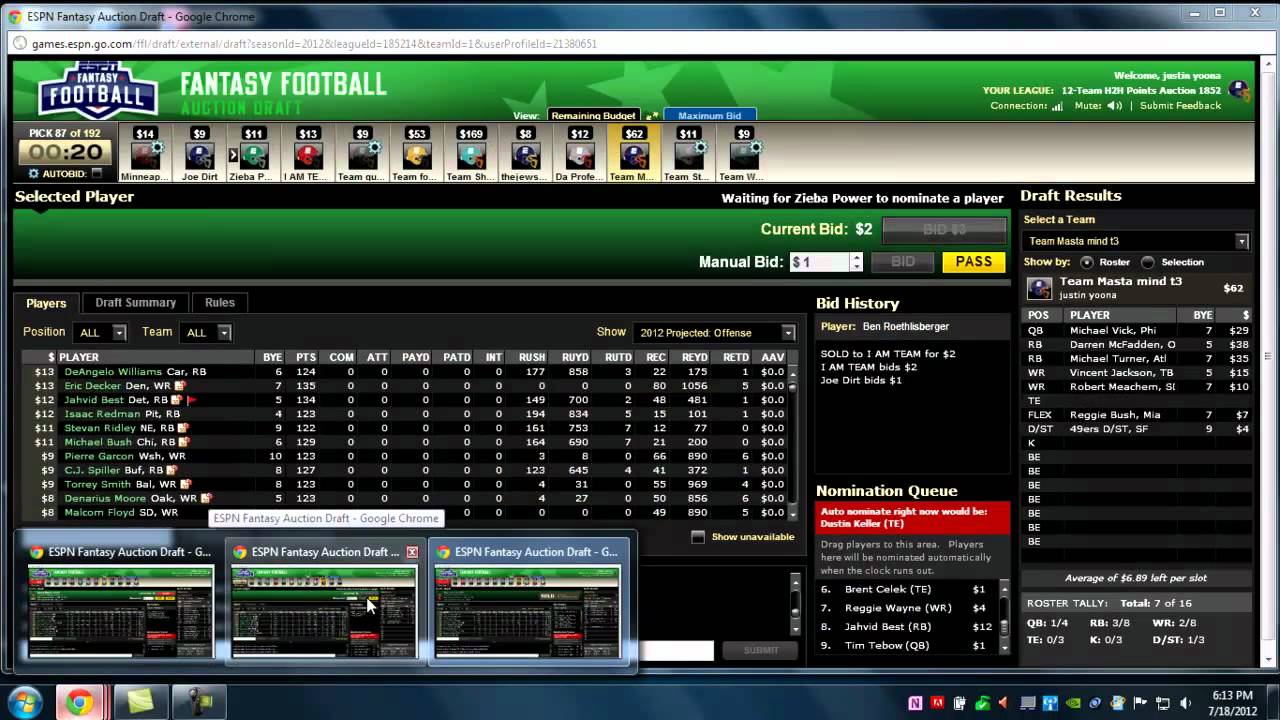Image resolution: width=1280 pixels, height=720 pixels.
Task: Open the Team ALL dropdown
Action: click(x=207, y=332)
